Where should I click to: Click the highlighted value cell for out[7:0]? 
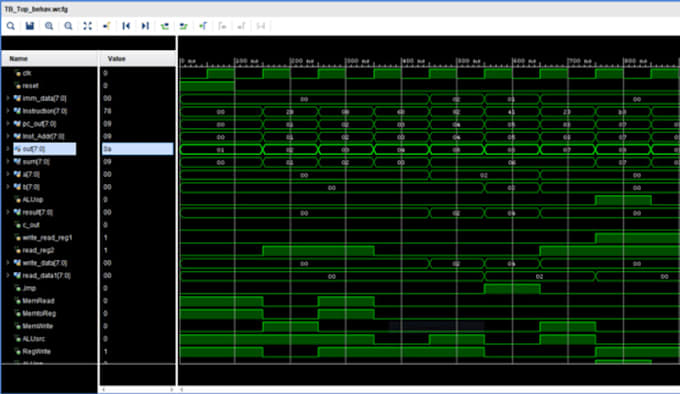[137, 149]
